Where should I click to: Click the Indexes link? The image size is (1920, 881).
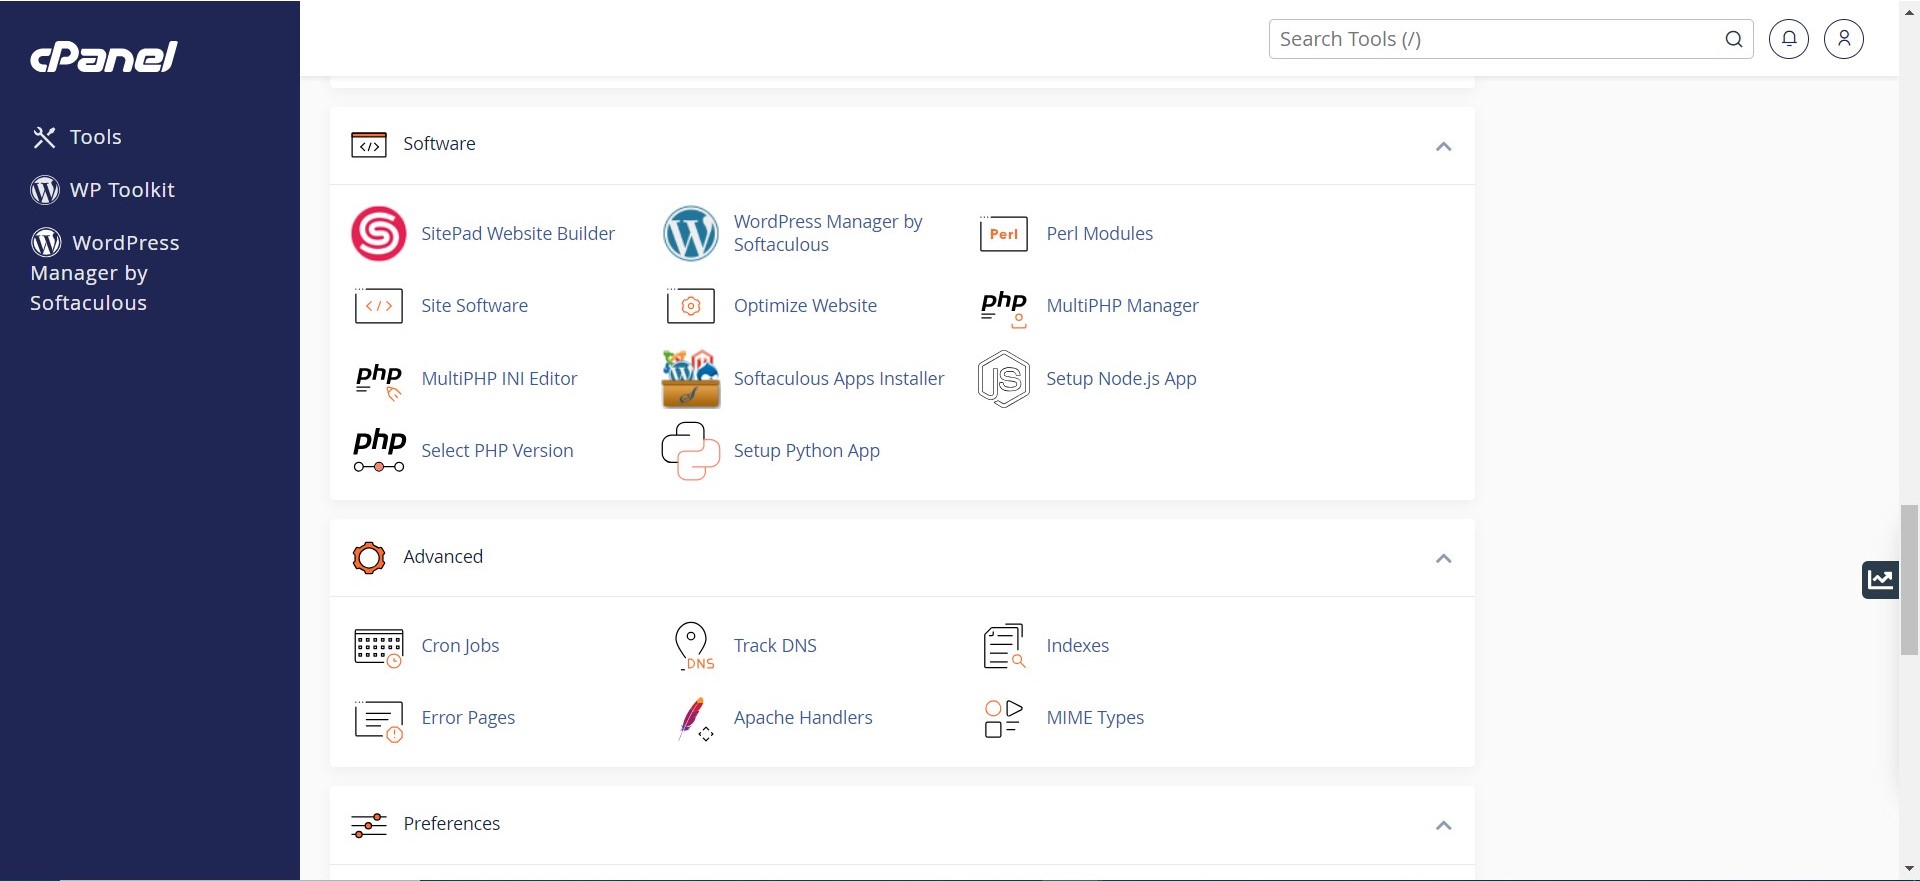pyautogui.click(x=1077, y=645)
